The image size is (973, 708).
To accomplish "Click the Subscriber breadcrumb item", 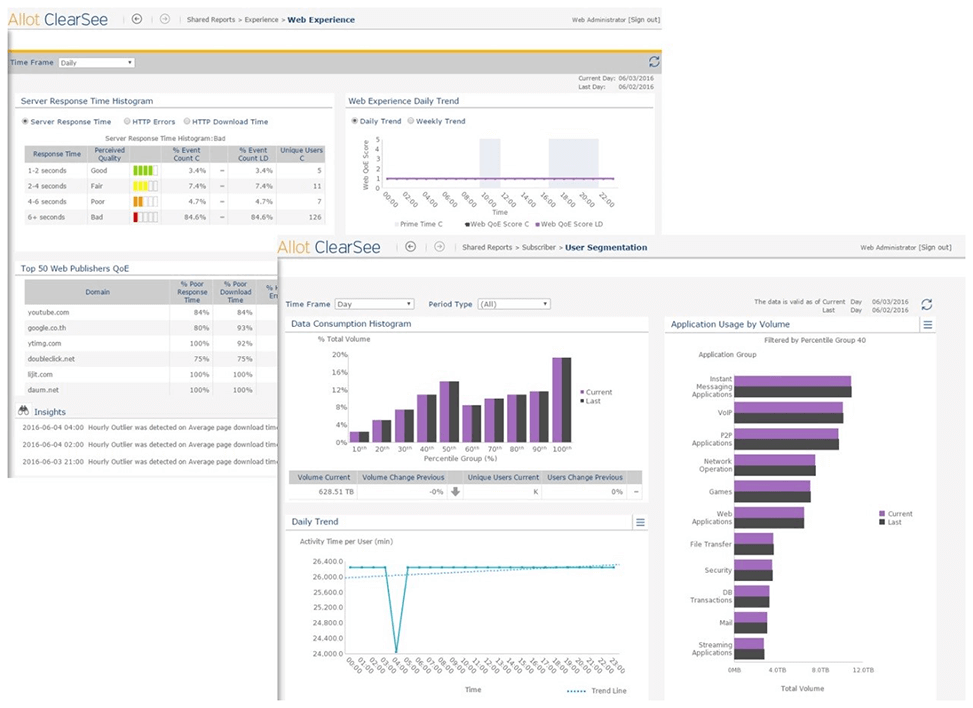I will click(539, 247).
